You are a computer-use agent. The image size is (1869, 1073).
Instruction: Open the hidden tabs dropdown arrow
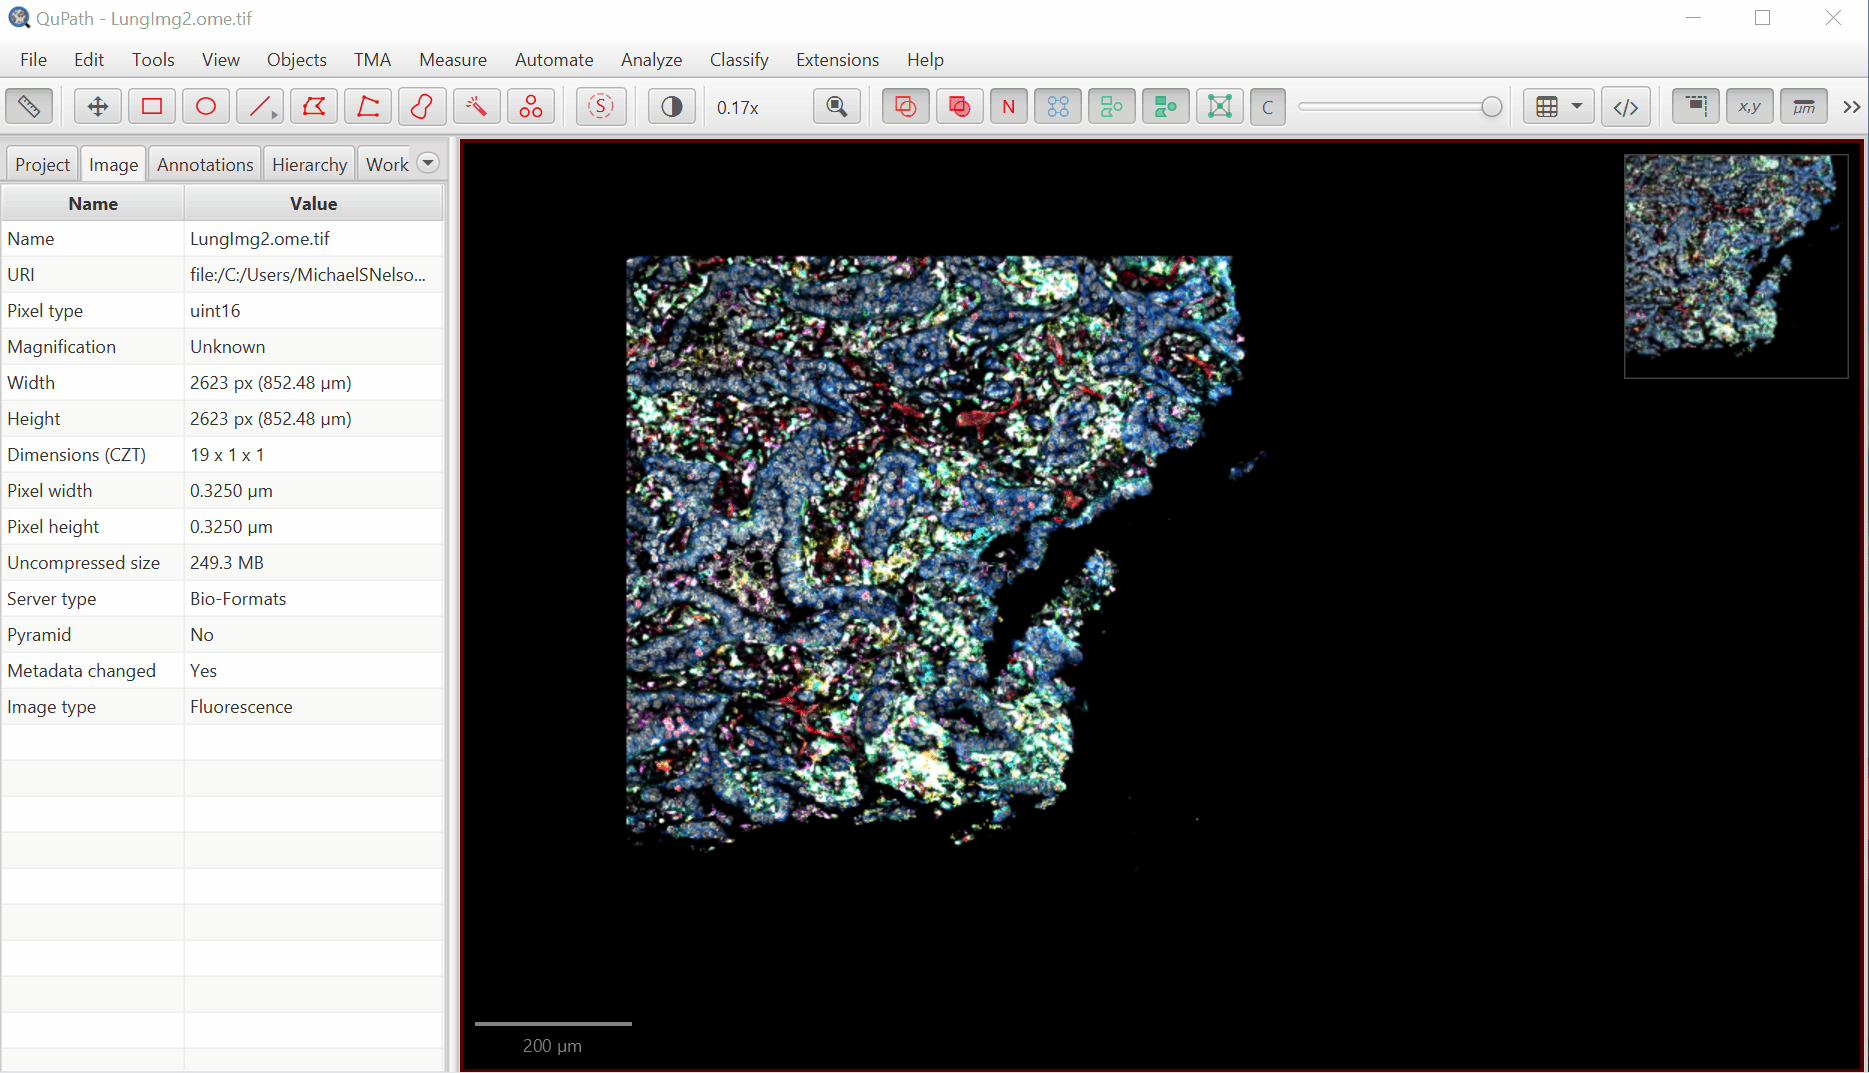428,163
